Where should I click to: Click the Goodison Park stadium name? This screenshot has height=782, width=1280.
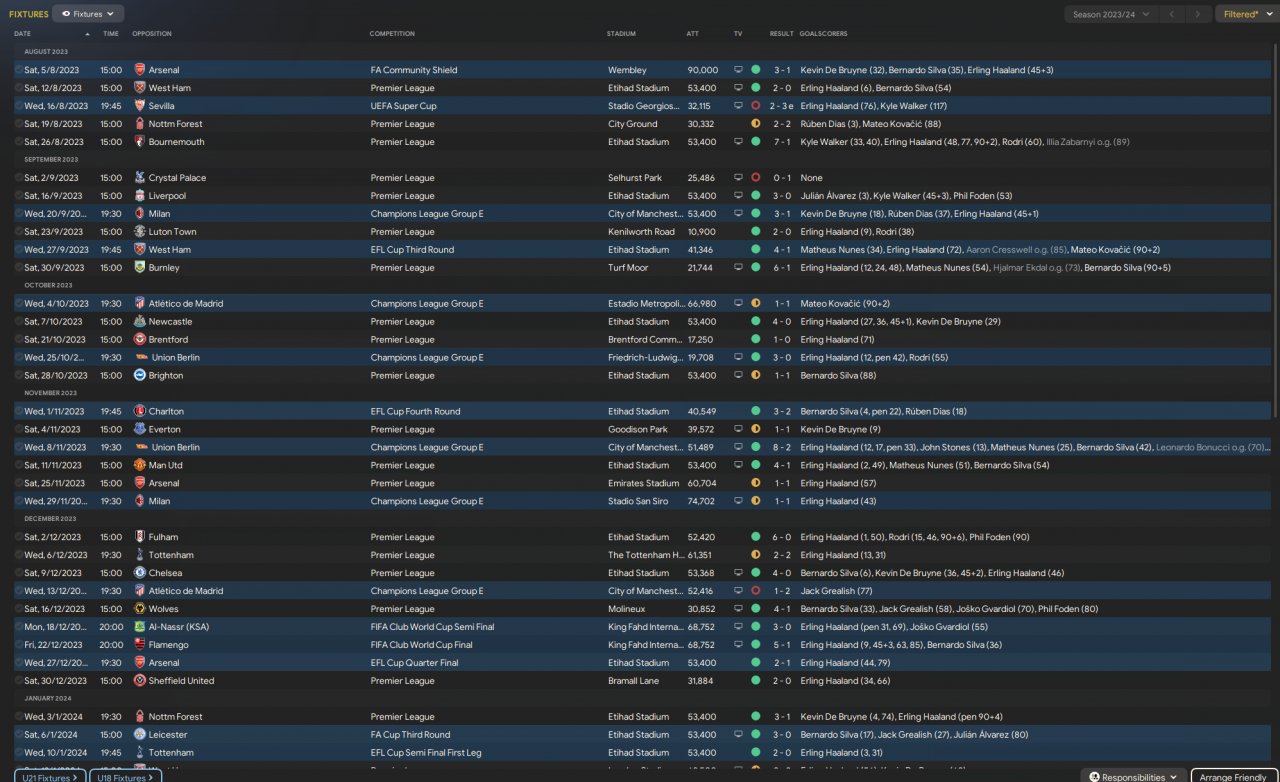638,430
